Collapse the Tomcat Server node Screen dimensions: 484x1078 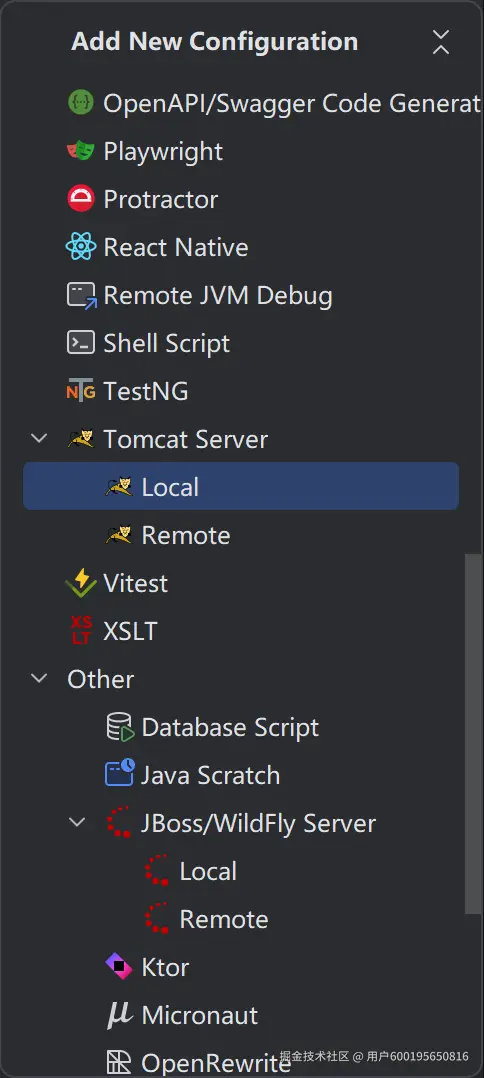pos(40,438)
